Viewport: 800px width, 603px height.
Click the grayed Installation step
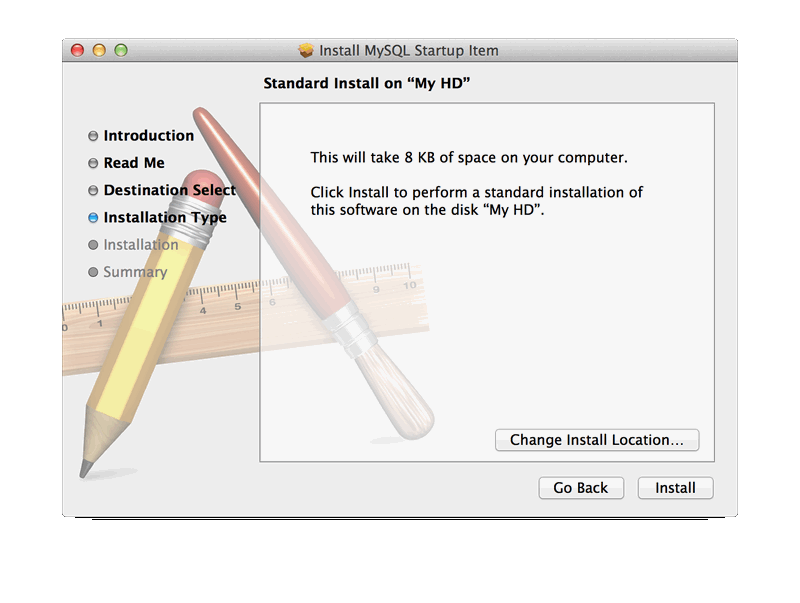pos(141,245)
